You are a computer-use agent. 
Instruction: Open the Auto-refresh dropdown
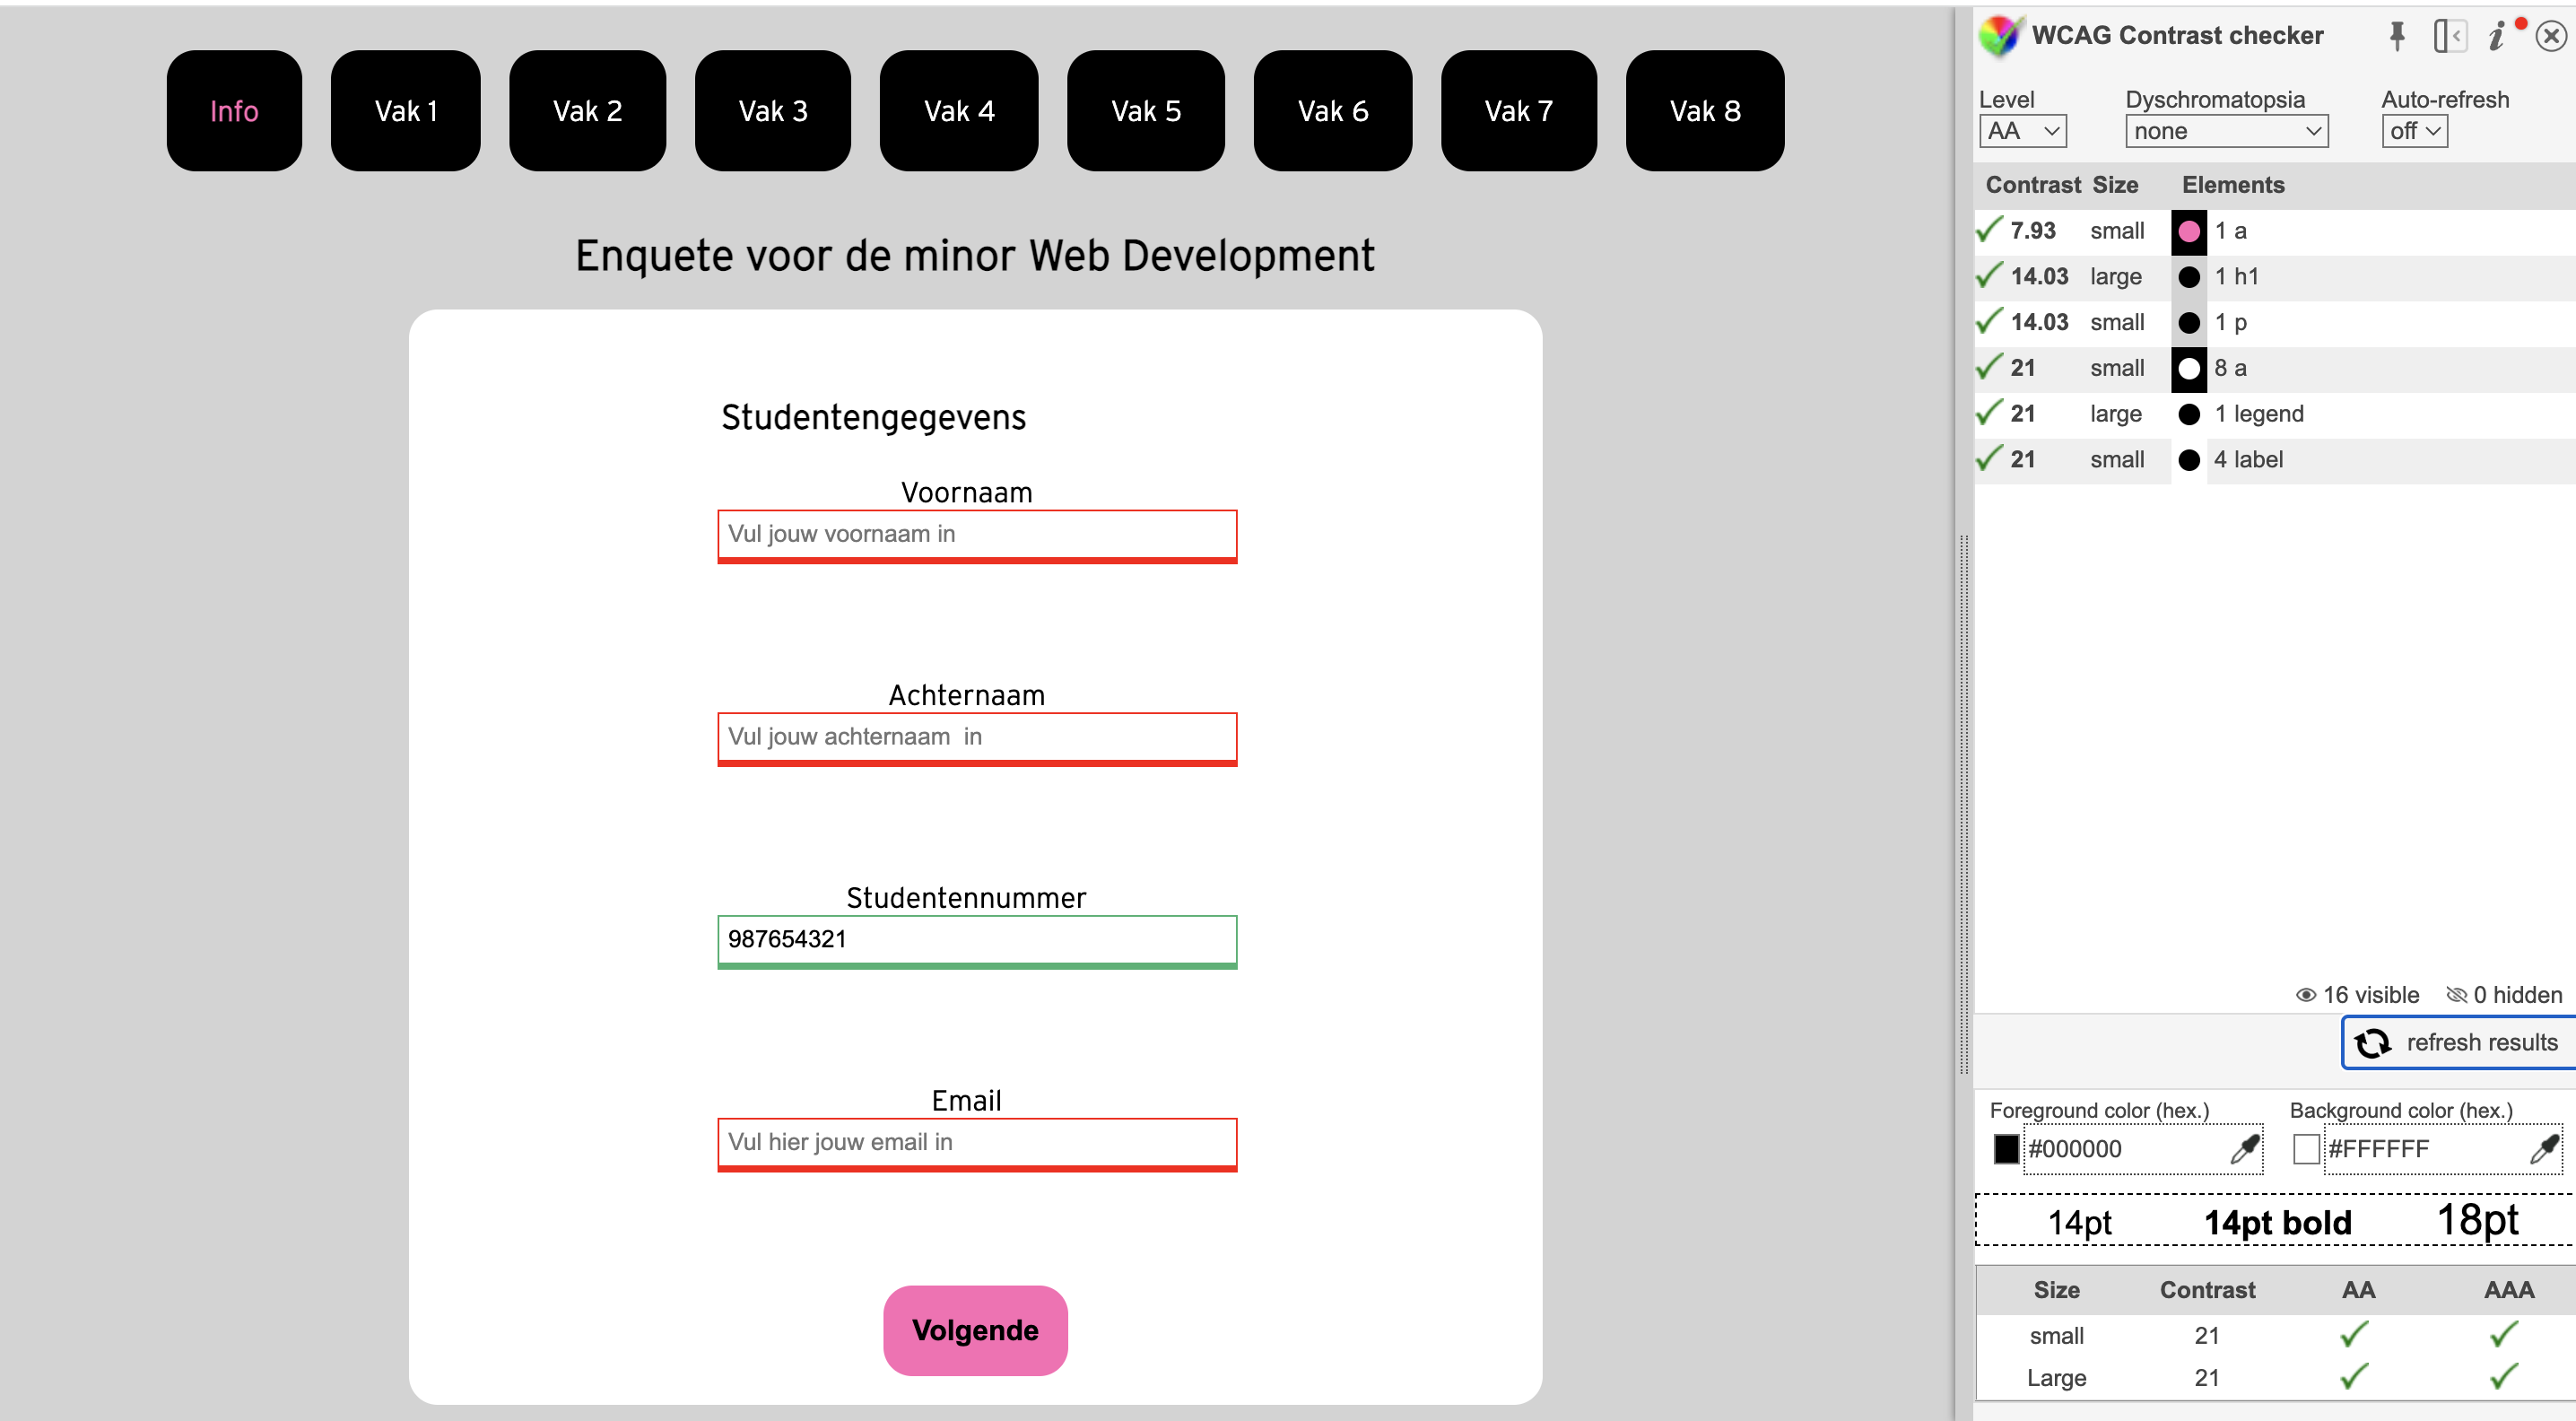click(x=2413, y=131)
